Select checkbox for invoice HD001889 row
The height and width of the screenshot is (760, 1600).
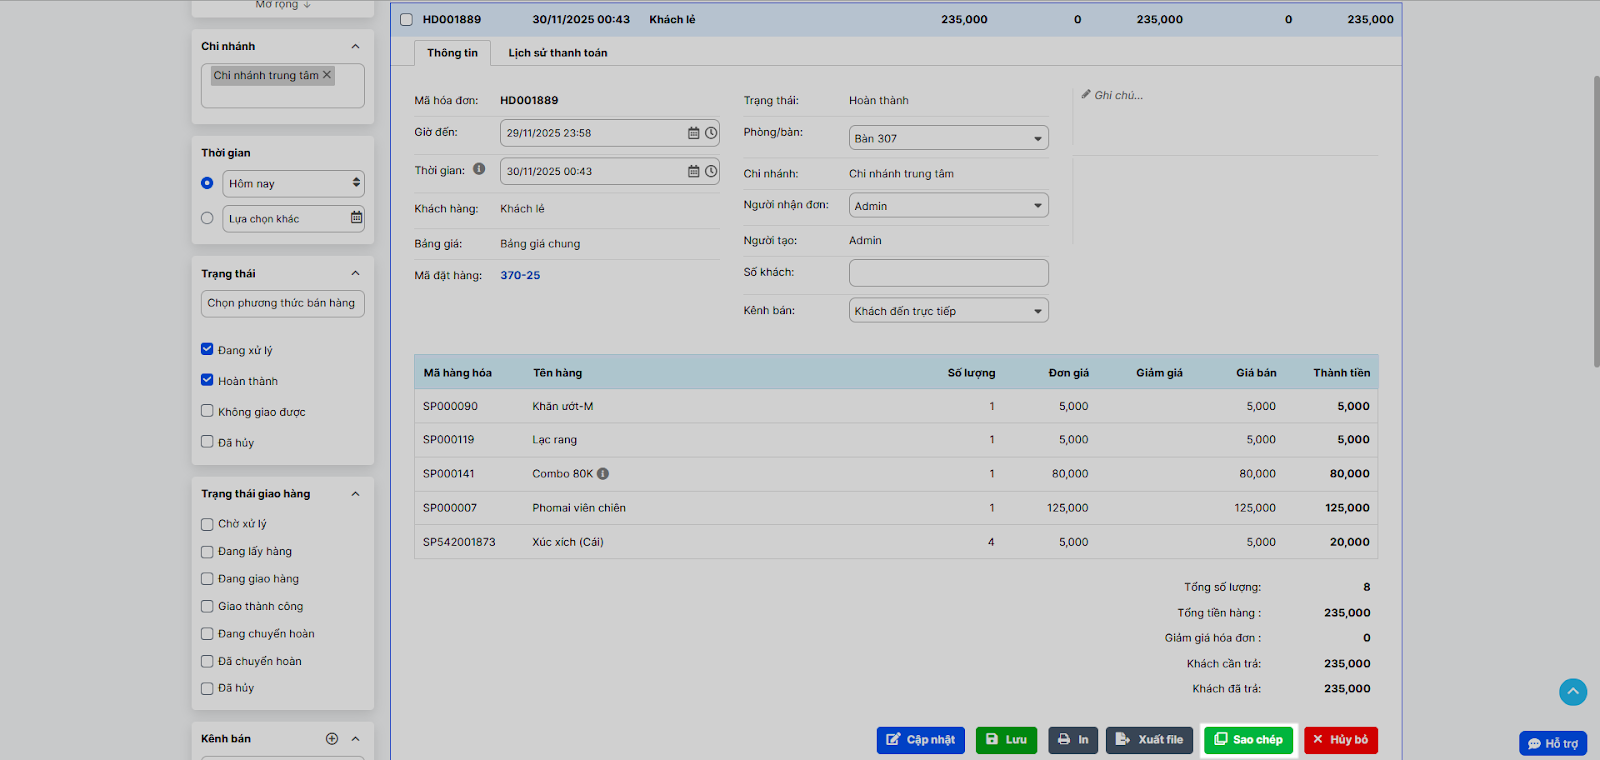[x=406, y=19]
